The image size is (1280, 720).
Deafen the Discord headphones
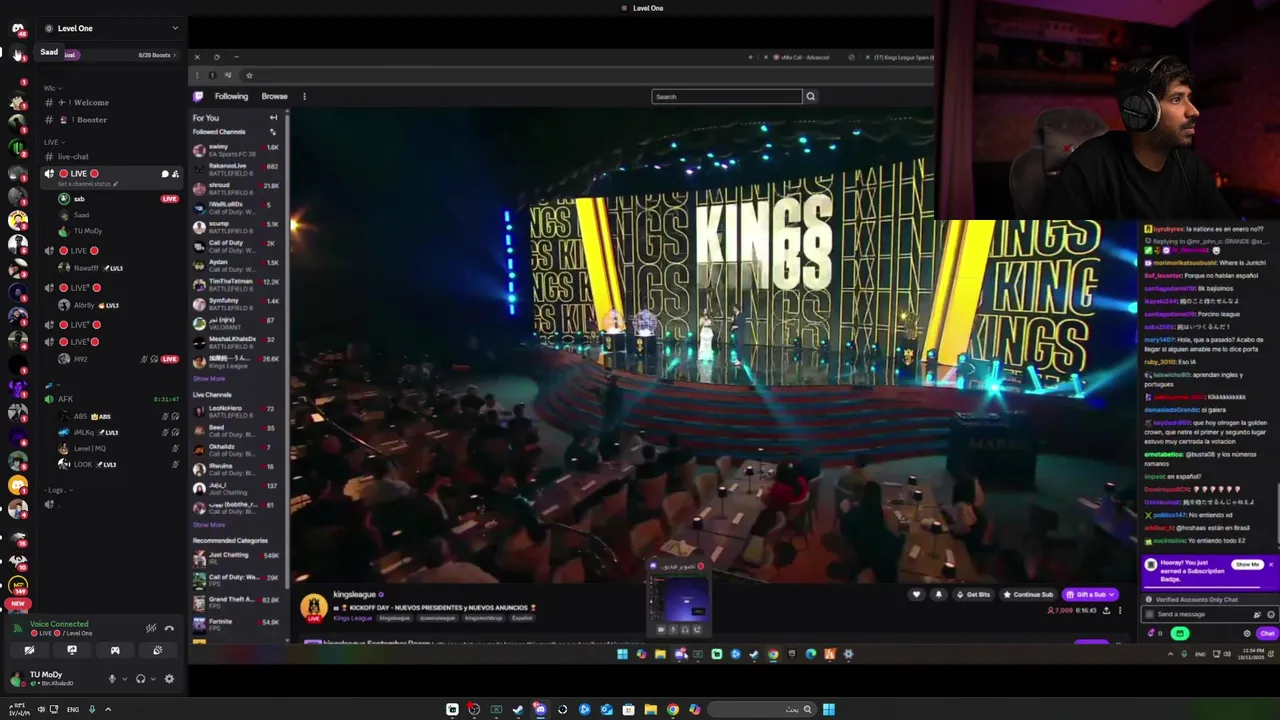tap(140, 679)
